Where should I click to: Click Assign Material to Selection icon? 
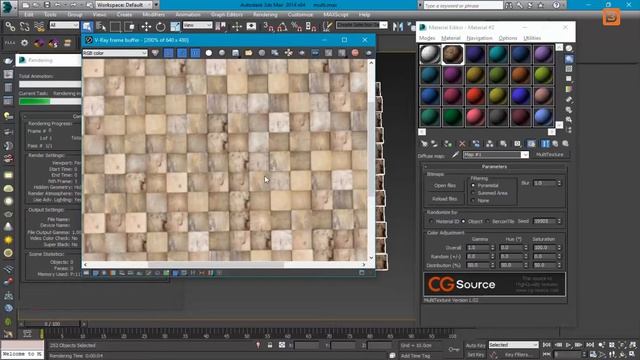coord(448,144)
